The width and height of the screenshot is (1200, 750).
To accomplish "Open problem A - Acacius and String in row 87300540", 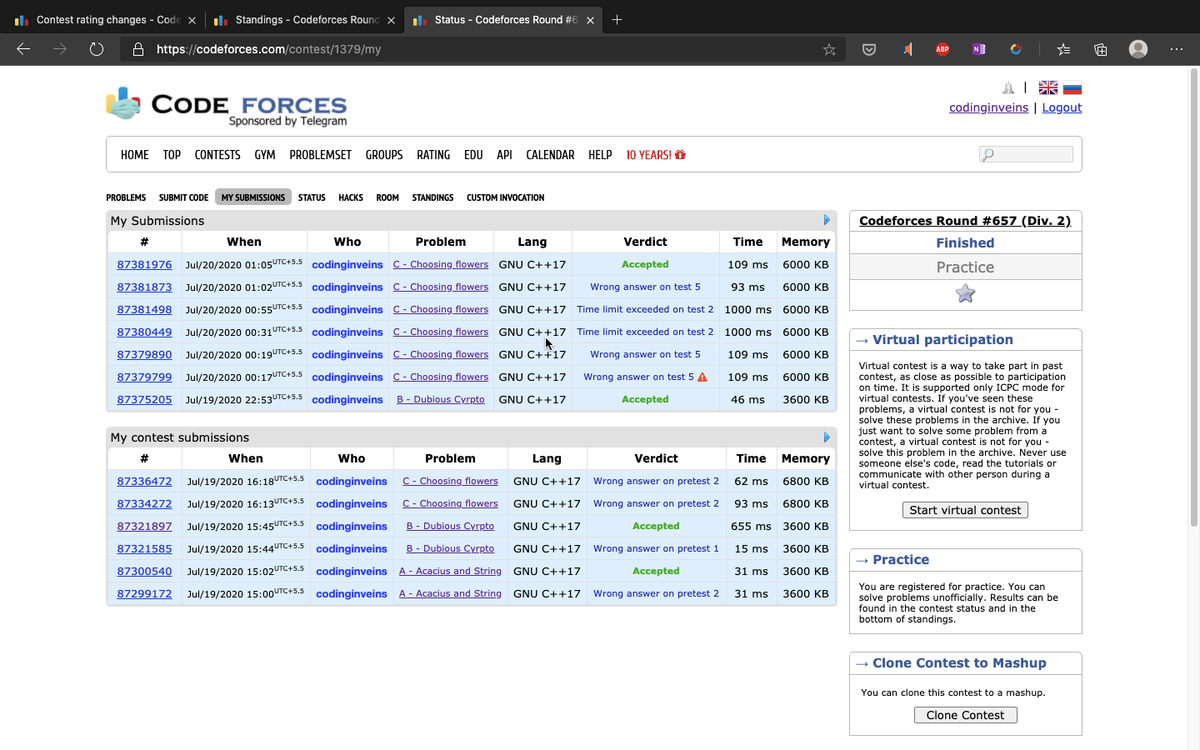I will [x=450, y=571].
